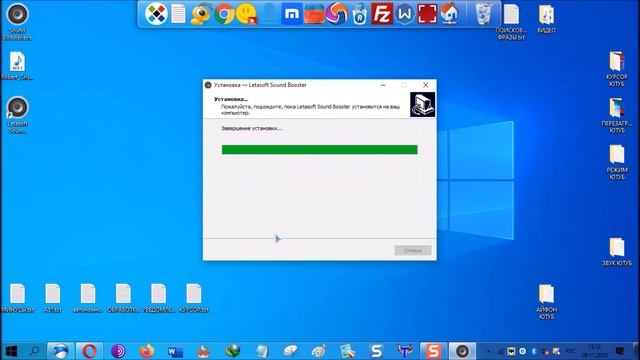The height and width of the screenshot is (360, 640).
Task: Open taskbar search magnifier
Action: [35, 351]
